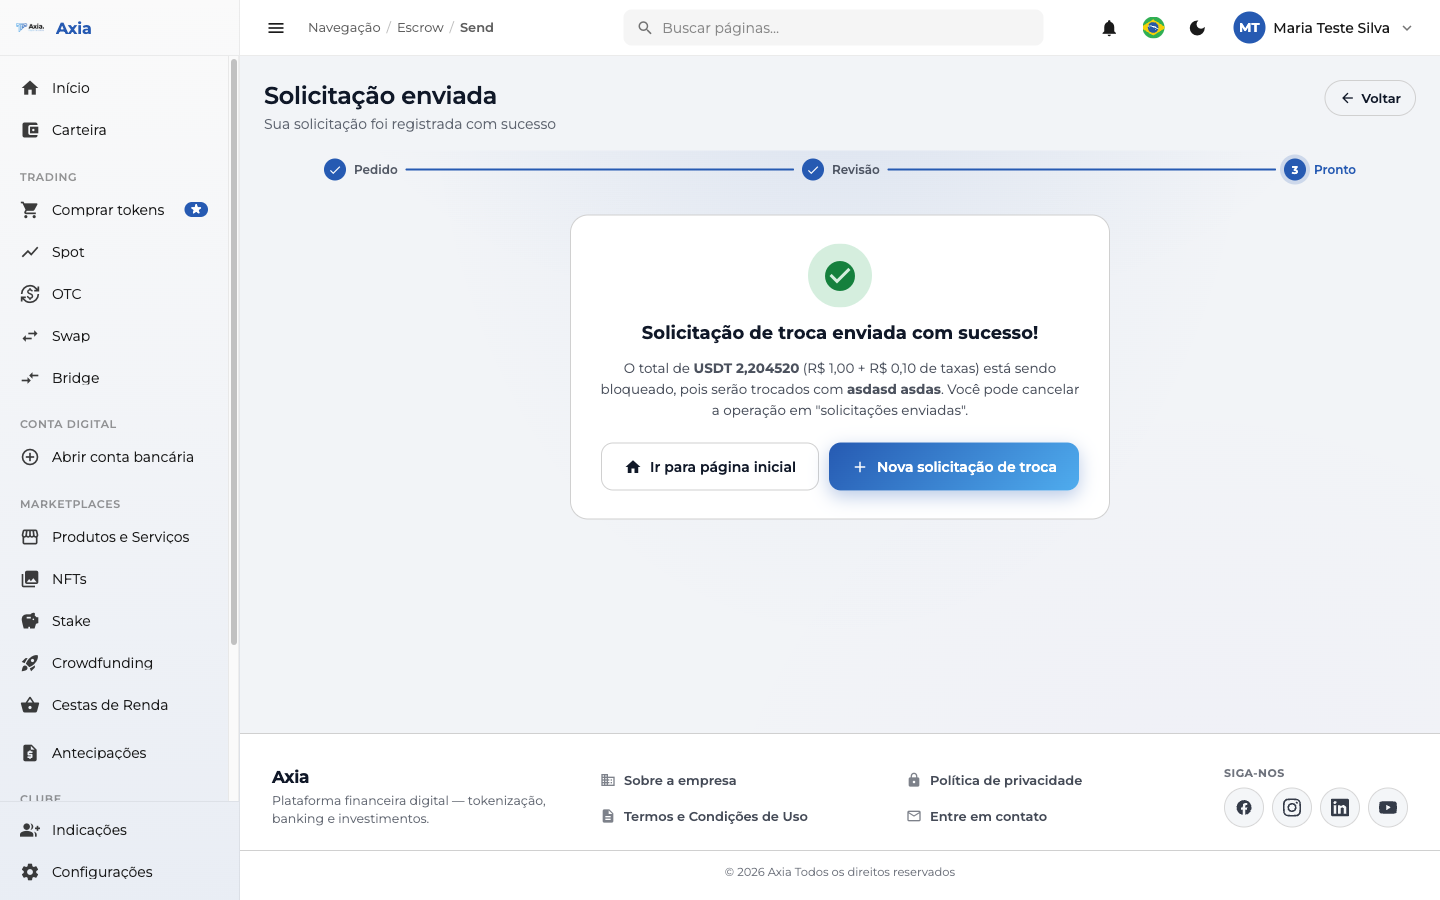Click the Bridge icon in sidebar
Screen dimensions: 1440x900
[30, 378]
